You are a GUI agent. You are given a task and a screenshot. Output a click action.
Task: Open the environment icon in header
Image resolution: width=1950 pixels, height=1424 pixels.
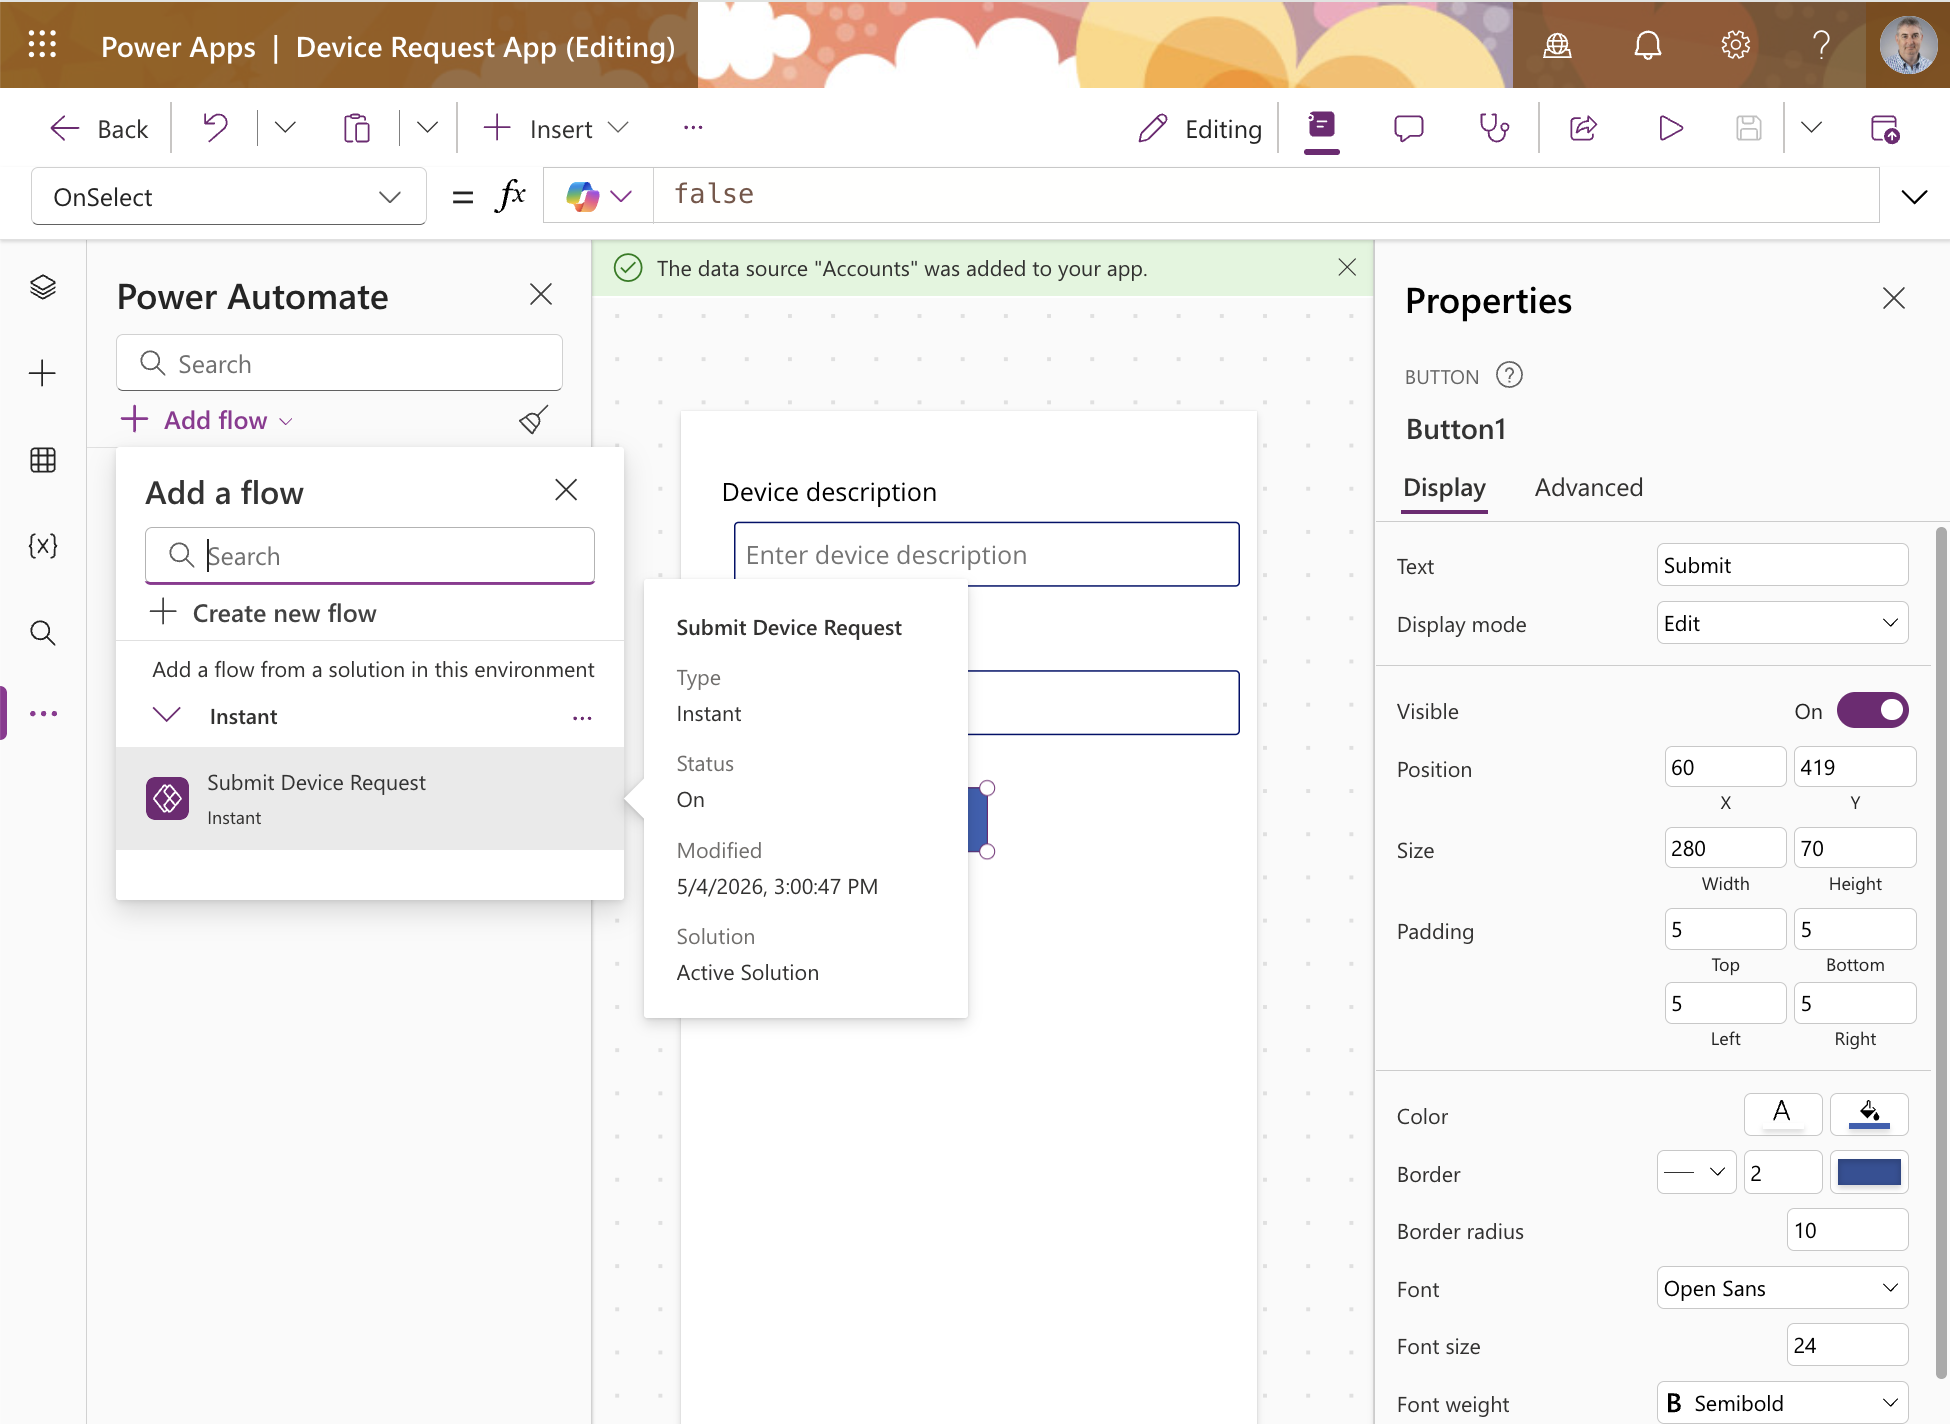tap(1558, 45)
